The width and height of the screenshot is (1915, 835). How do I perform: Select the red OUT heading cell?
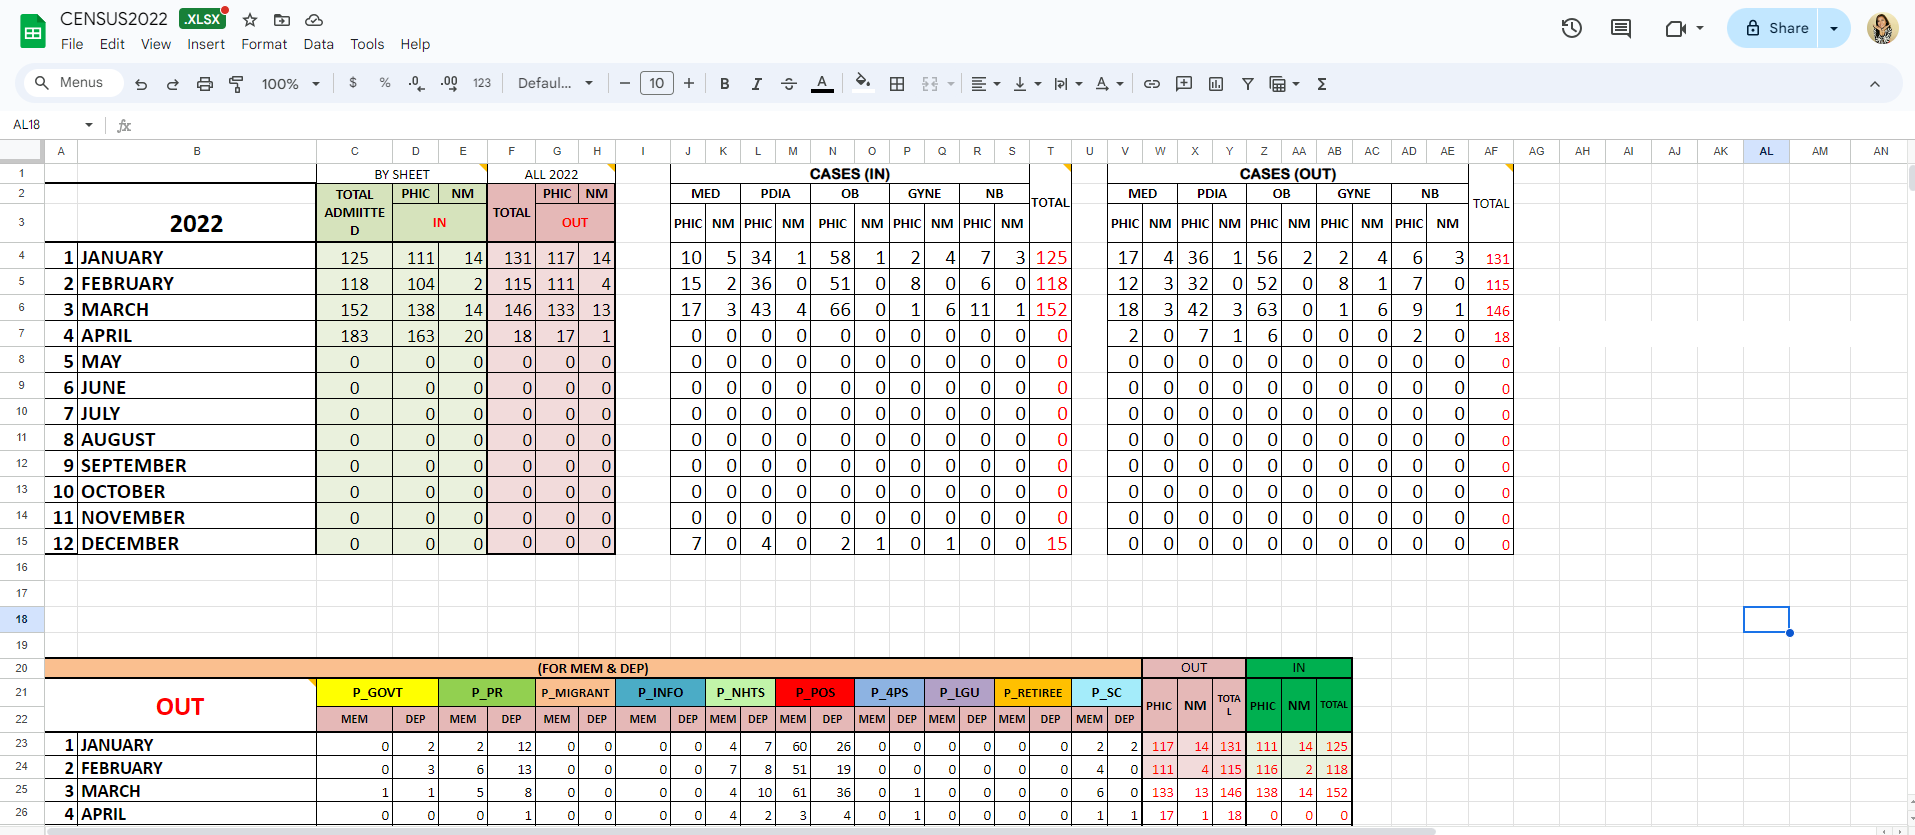[x=180, y=706]
